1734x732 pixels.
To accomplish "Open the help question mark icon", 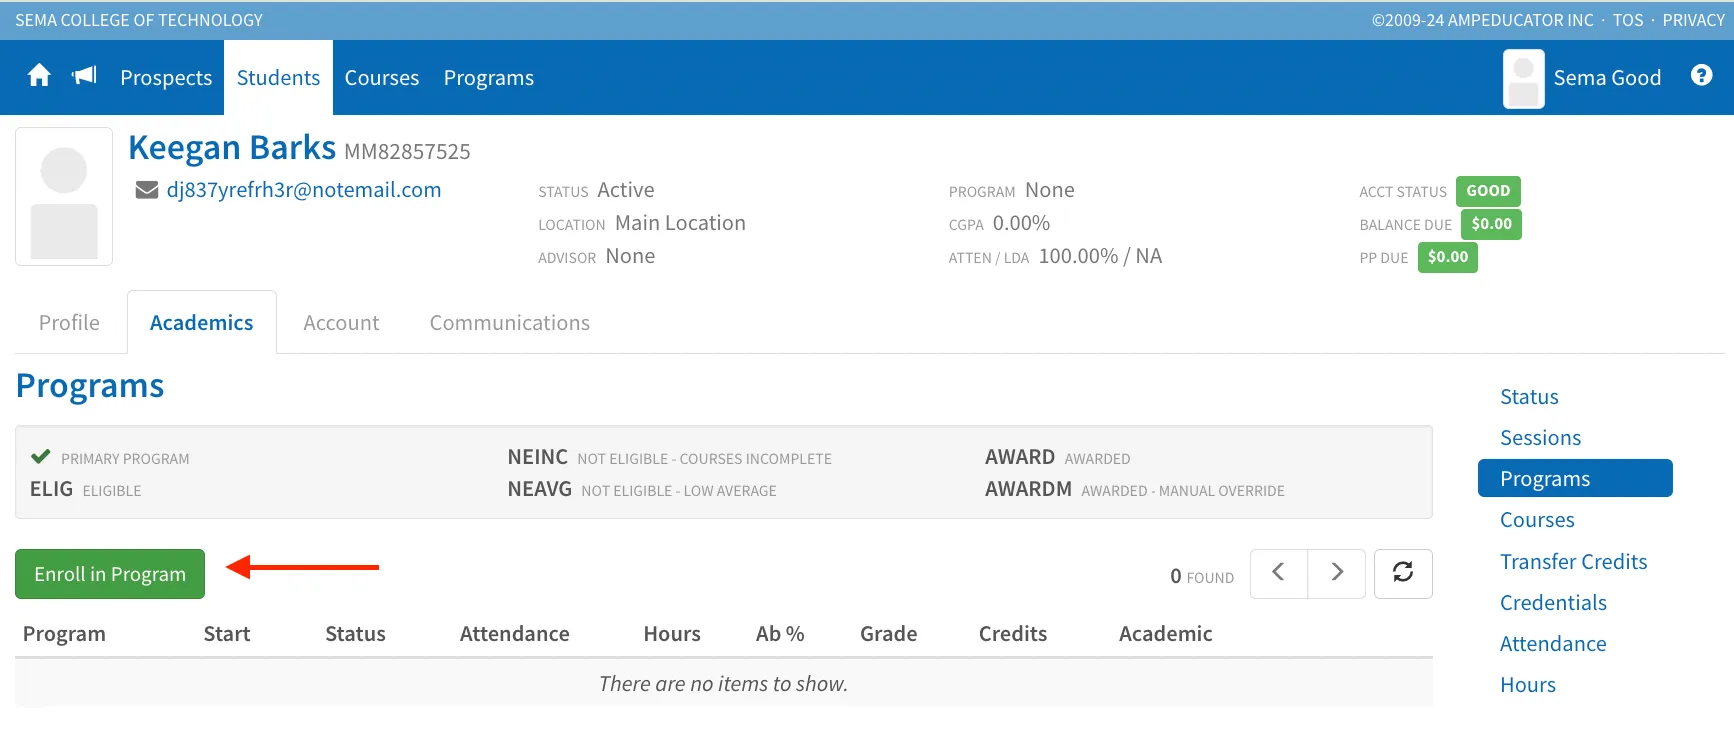I will tap(1701, 76).
